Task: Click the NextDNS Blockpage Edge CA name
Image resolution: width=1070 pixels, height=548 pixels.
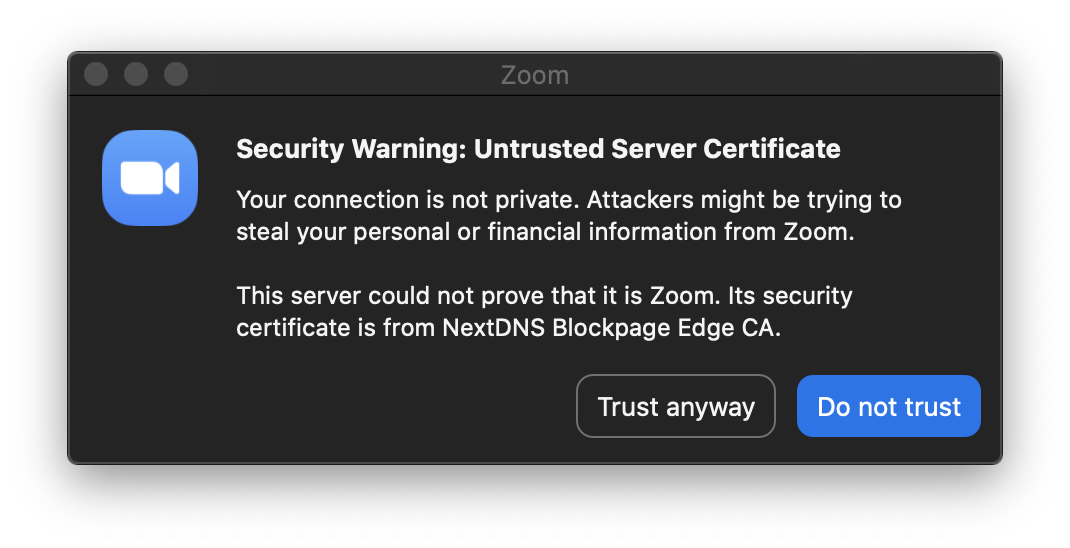Action: [x=611, y=328]
